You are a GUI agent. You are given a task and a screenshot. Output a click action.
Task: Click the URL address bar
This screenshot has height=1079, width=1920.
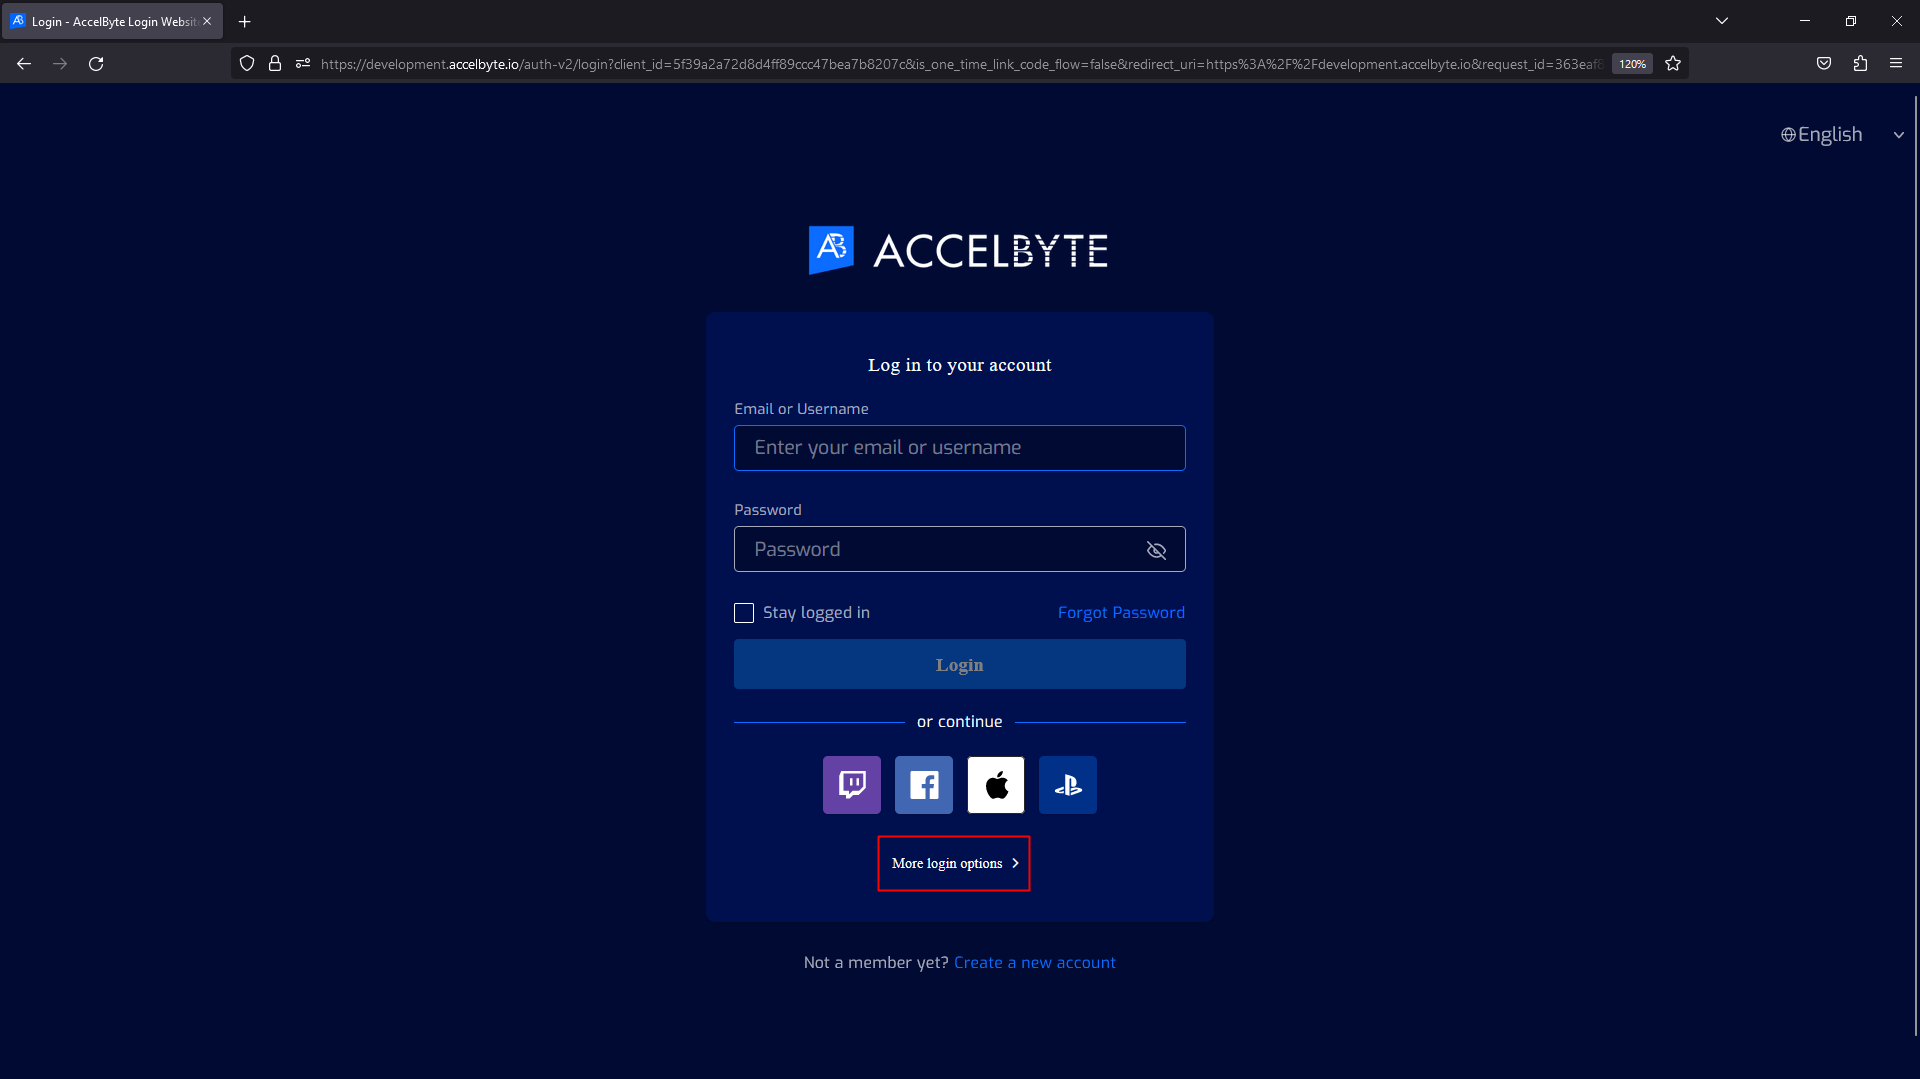click(x=960, y=64)
